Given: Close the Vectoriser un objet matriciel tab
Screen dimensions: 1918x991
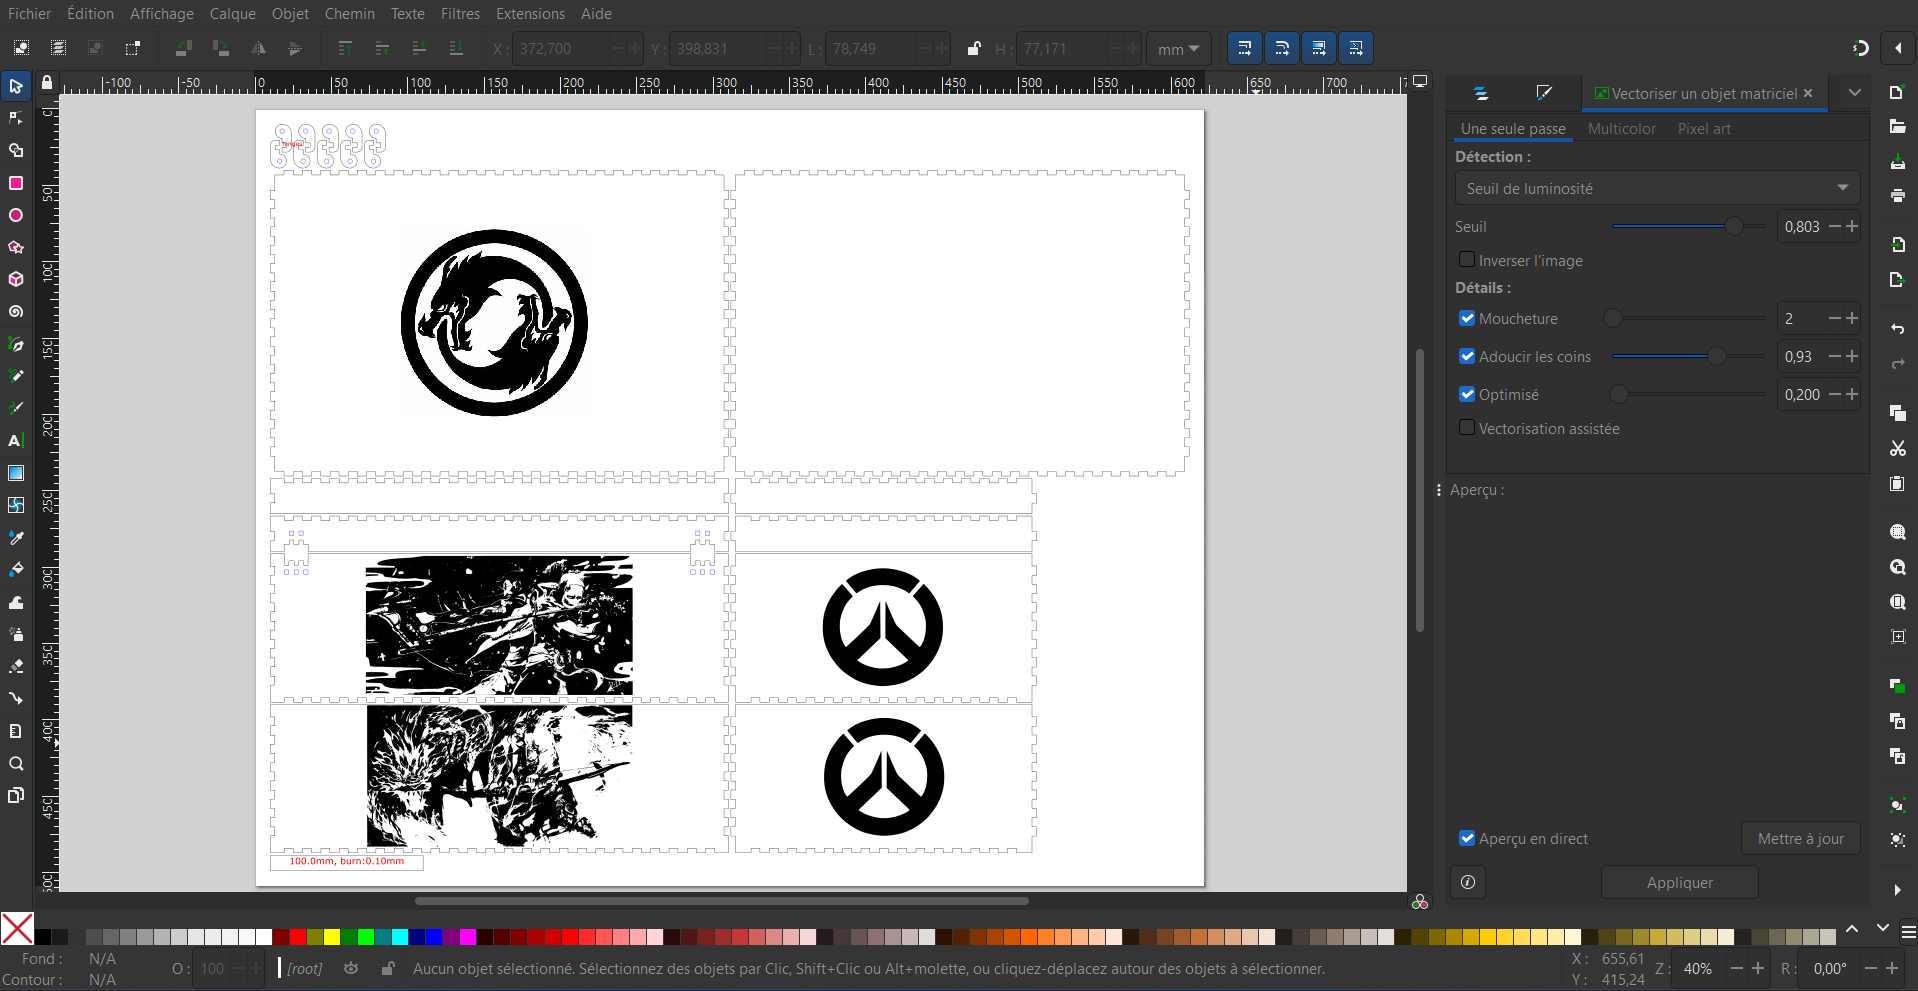Looking at the screenshot, I should click(1808, 93).
